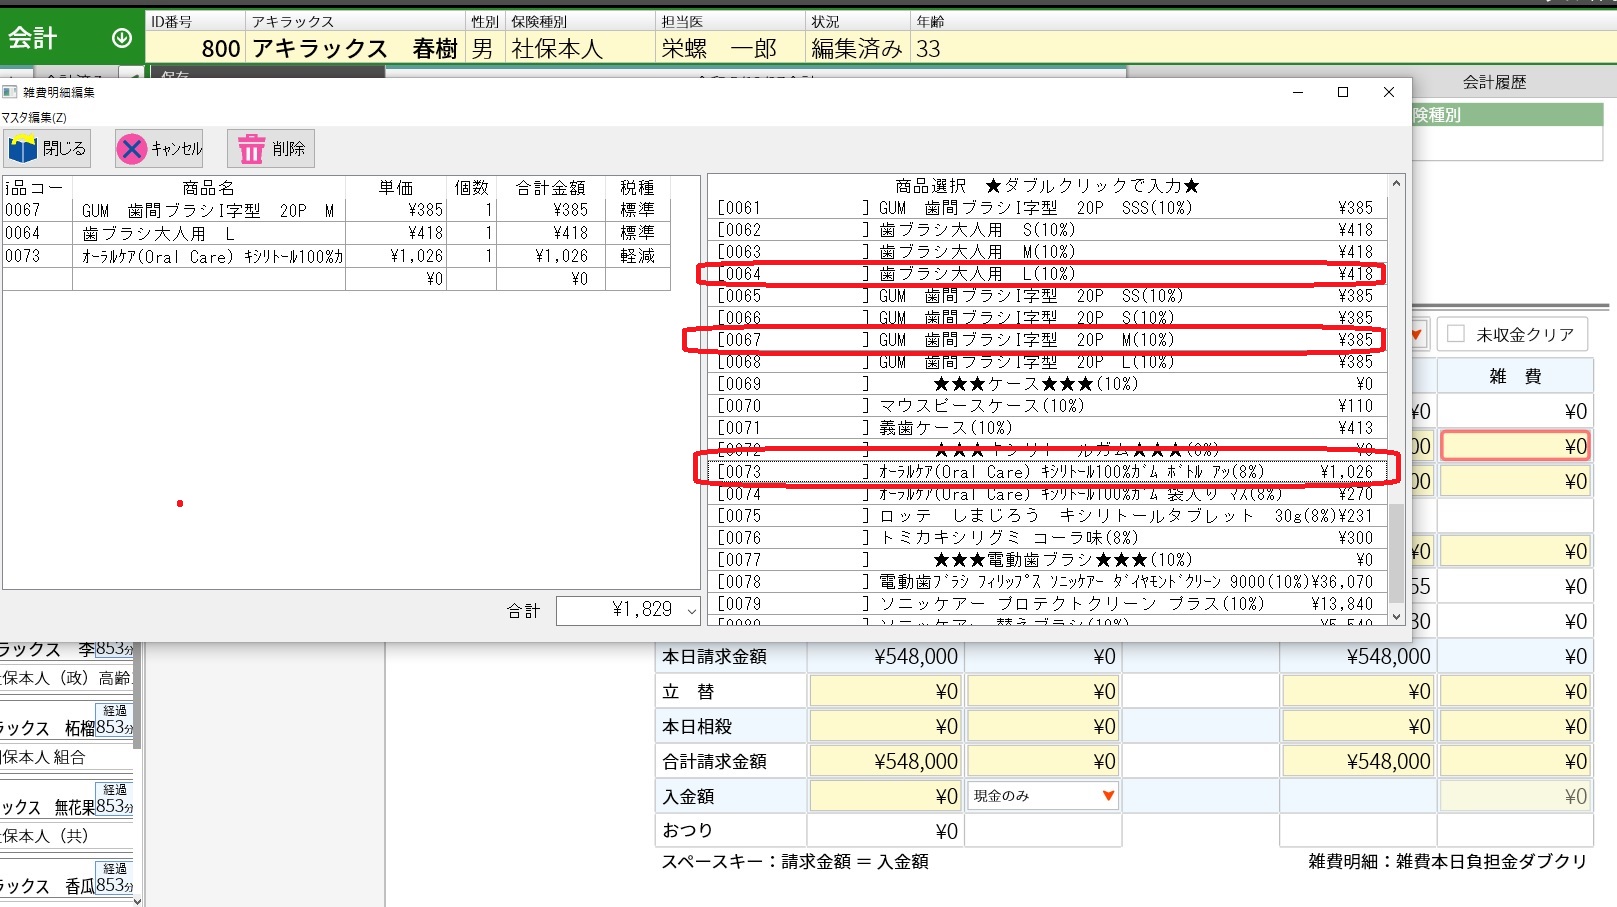
Task: Switch to the 会計履歴 tab
Action: coord(1494,82)
